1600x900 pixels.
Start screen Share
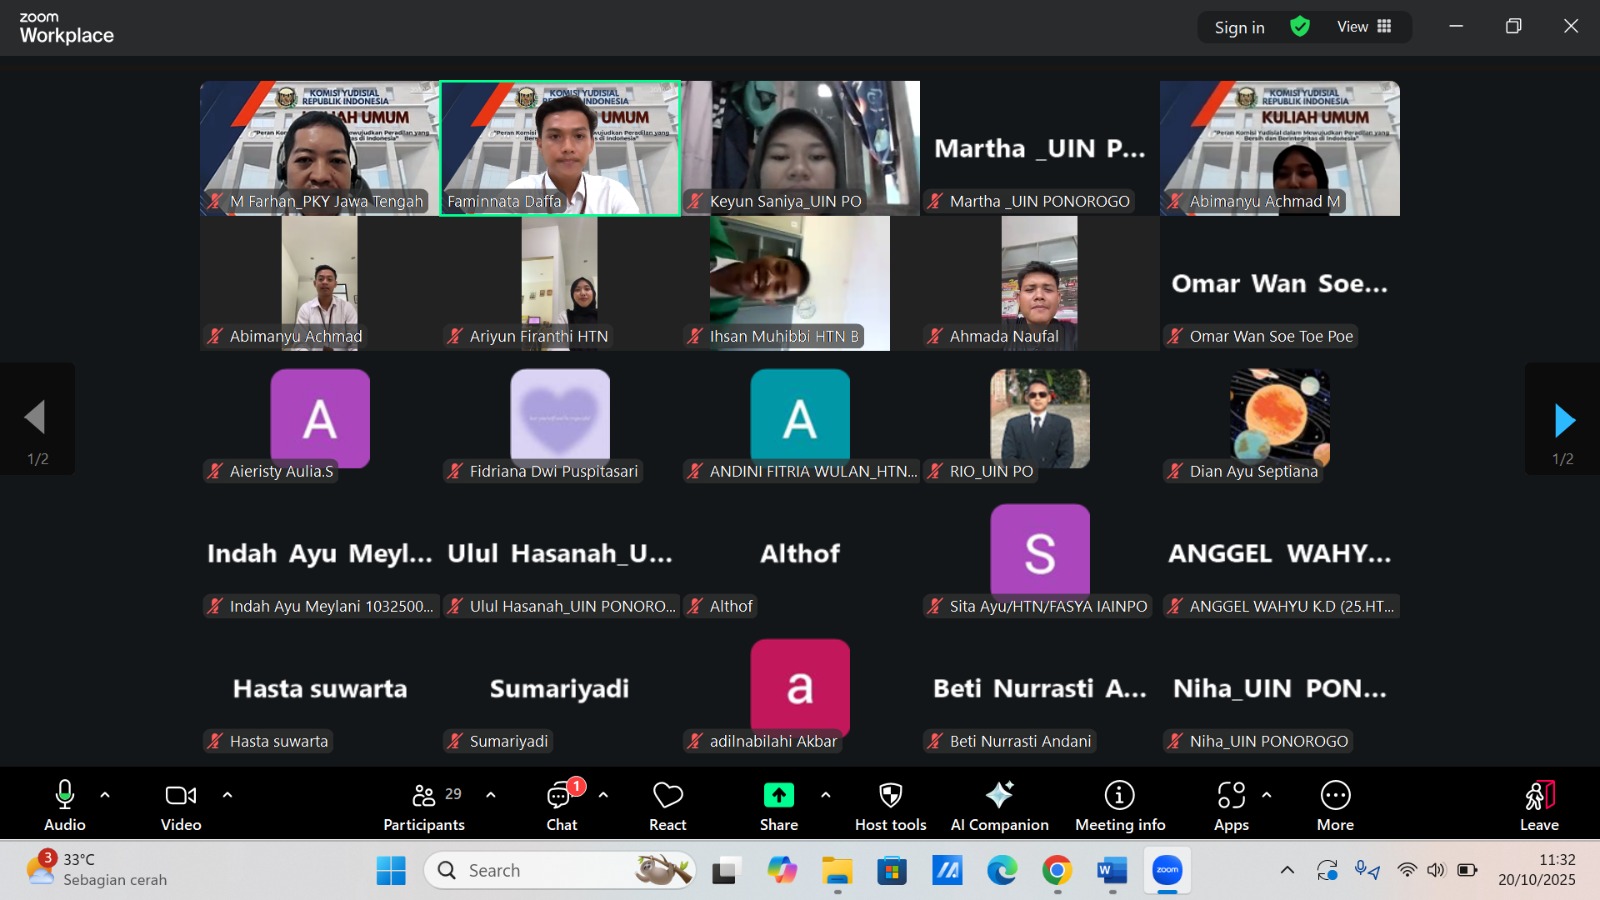778,806
